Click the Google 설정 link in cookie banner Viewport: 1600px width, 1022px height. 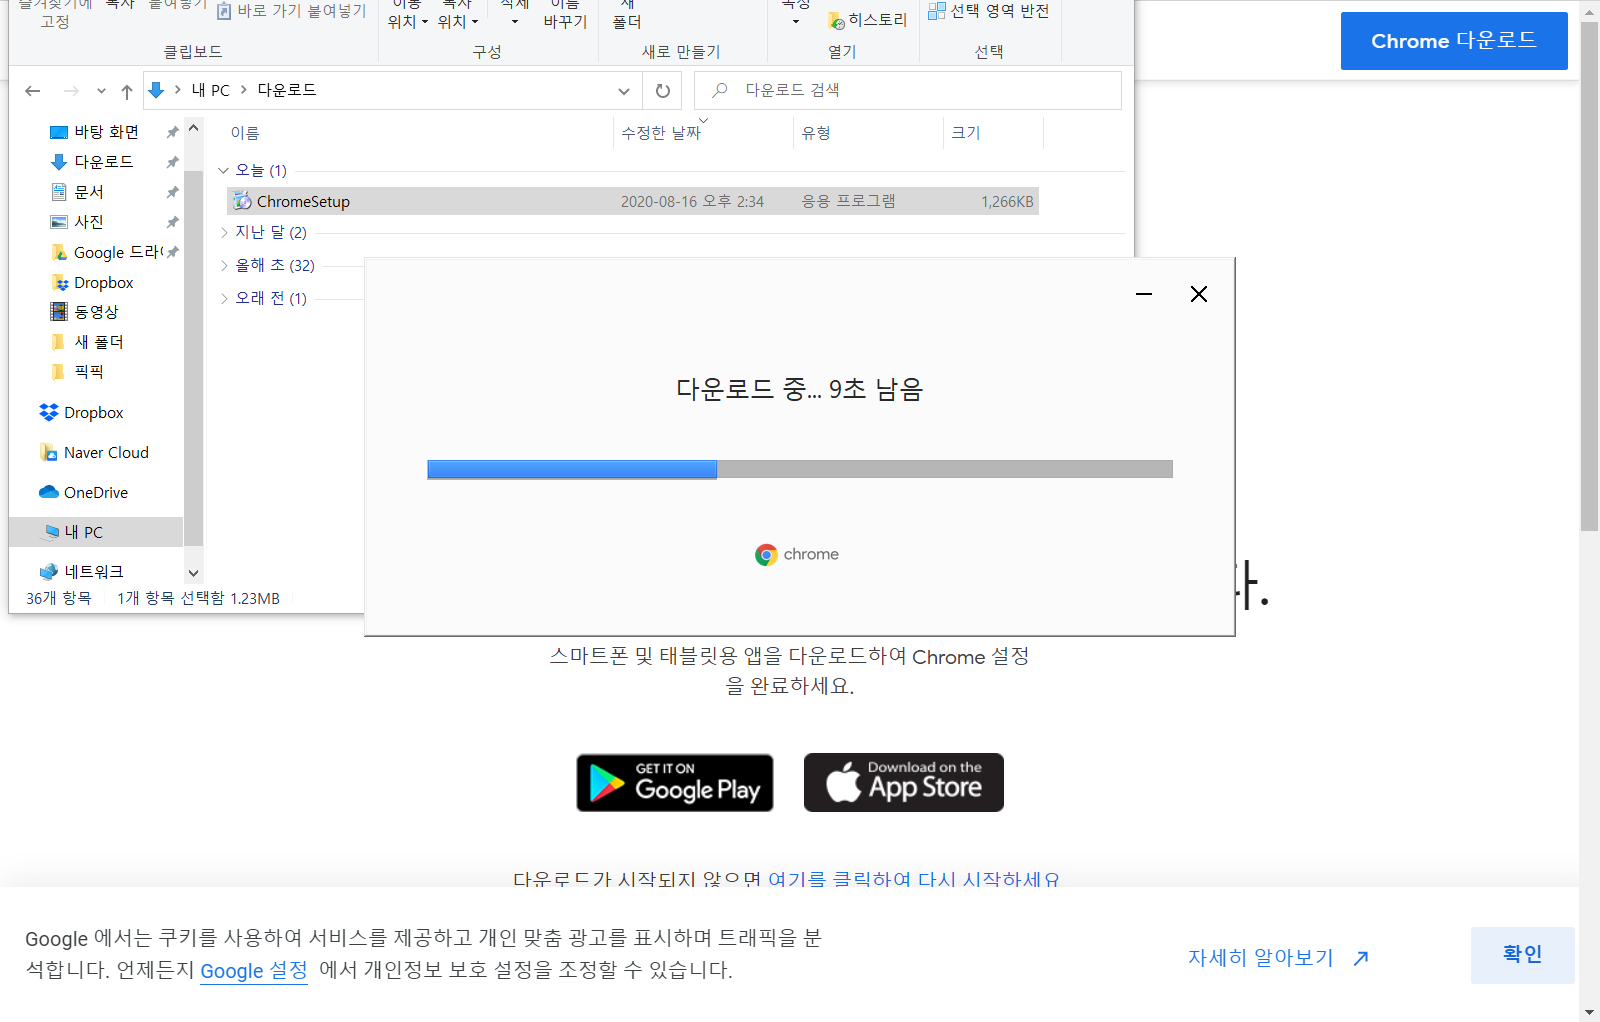click(254, 971)
